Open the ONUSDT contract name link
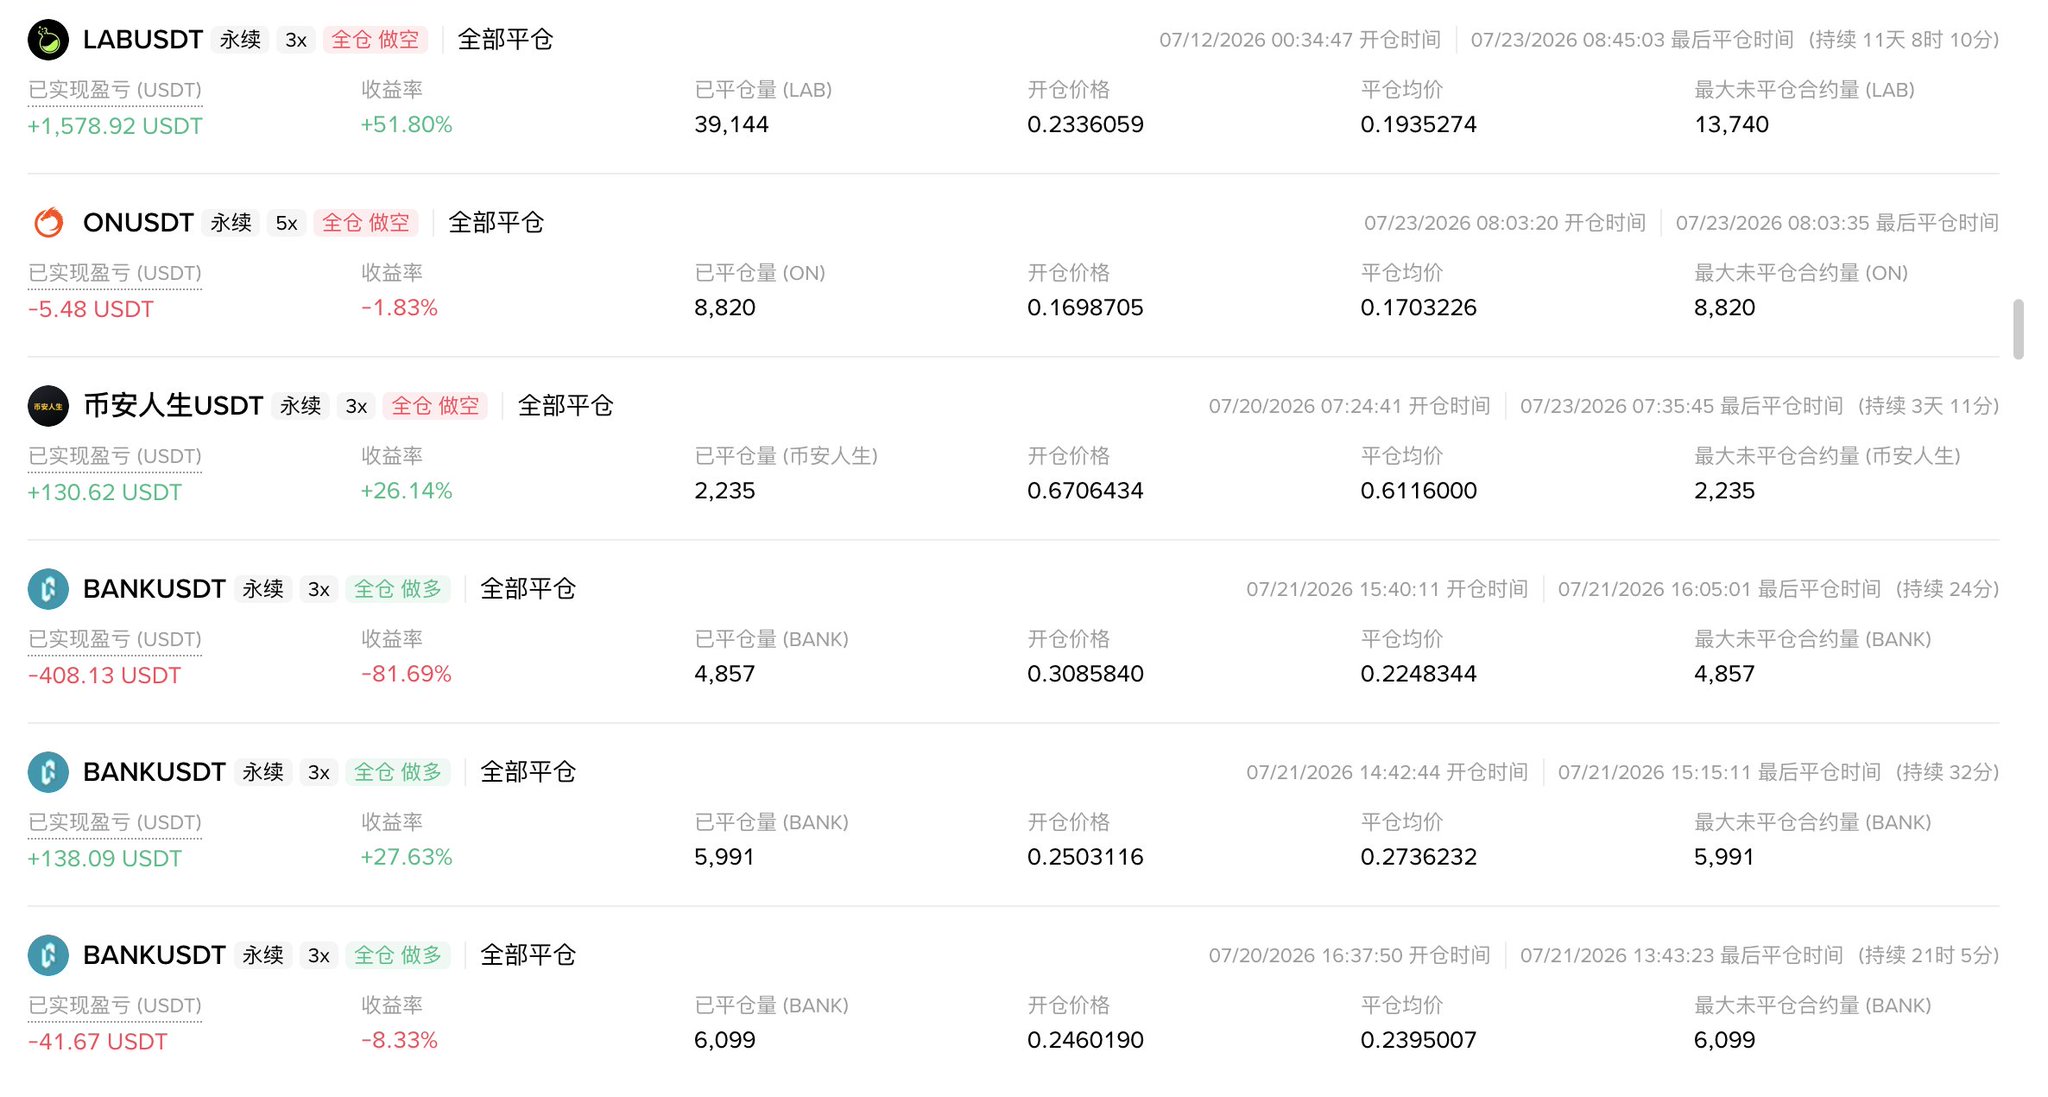This screenshot has width=2048, height=1097. [x=138, y=222]
